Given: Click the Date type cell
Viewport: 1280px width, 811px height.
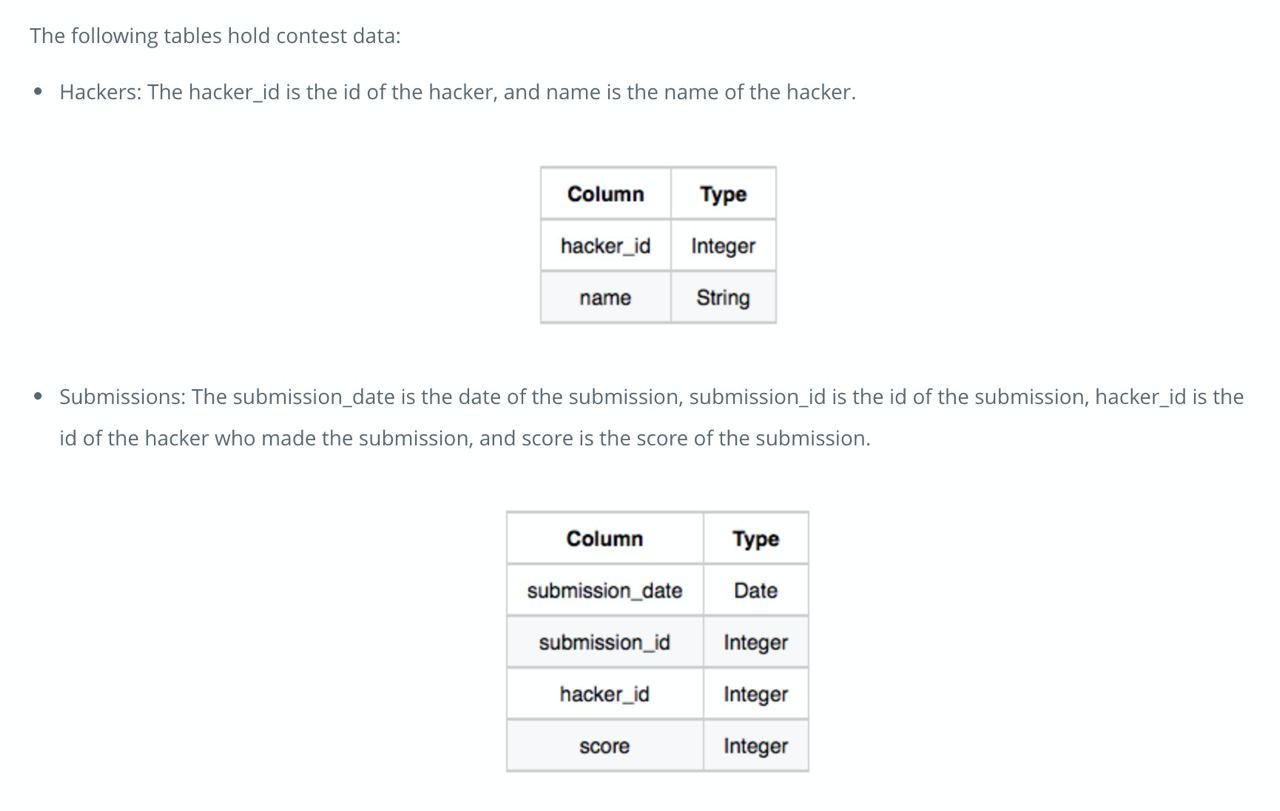Looking at the screenshot, I should coord(756,591).
